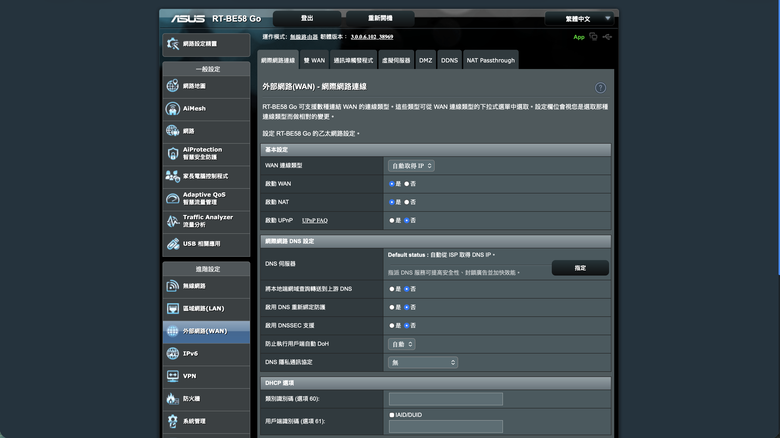This screenshot has width=780, height=438.
Task: Open WAN connection type dropdown
Action: (x=411, y=166)
